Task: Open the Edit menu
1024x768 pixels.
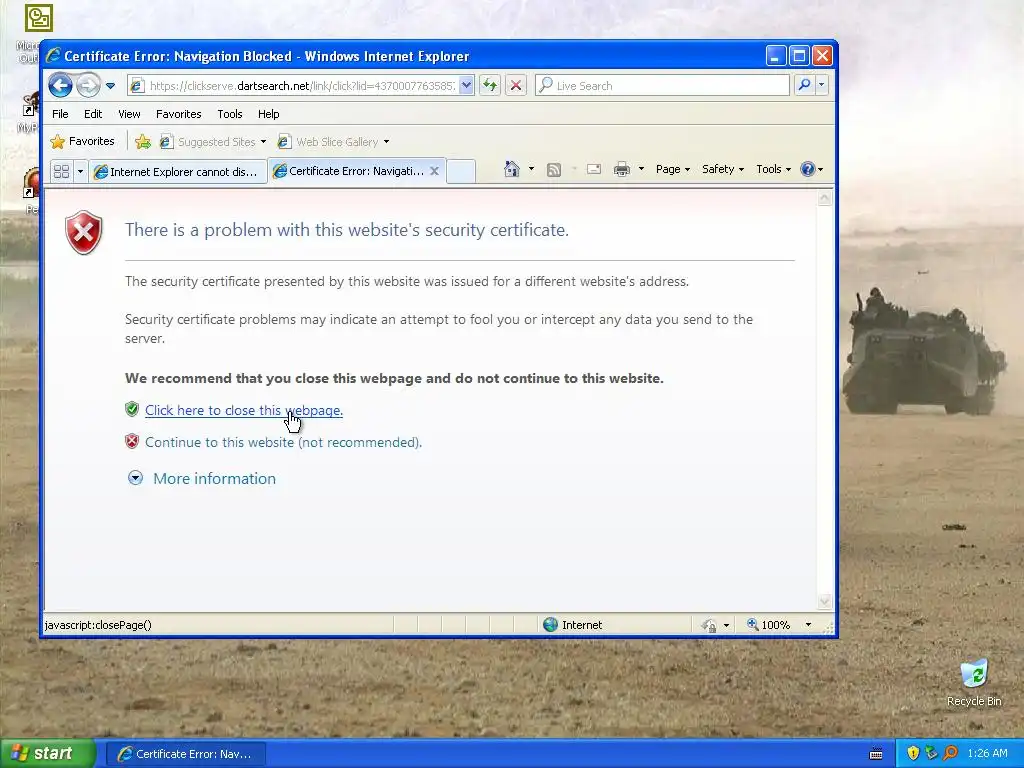Action: tap(93, 114)
